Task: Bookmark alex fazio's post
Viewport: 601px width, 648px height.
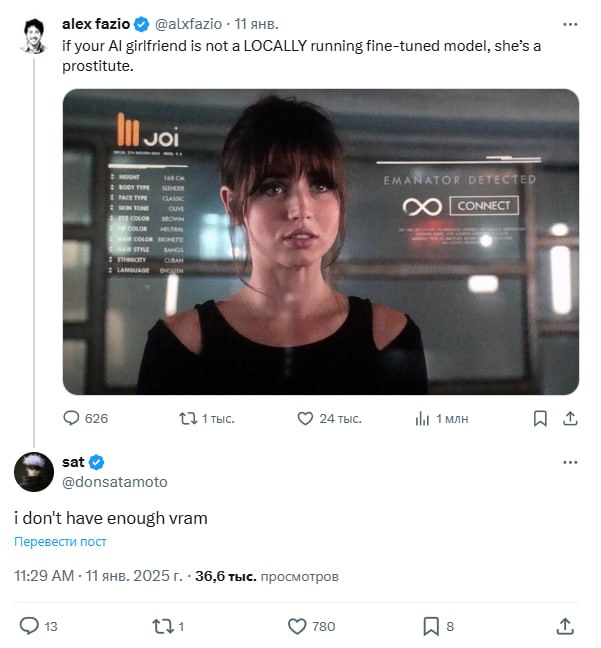Action: [x=540, y=418]
